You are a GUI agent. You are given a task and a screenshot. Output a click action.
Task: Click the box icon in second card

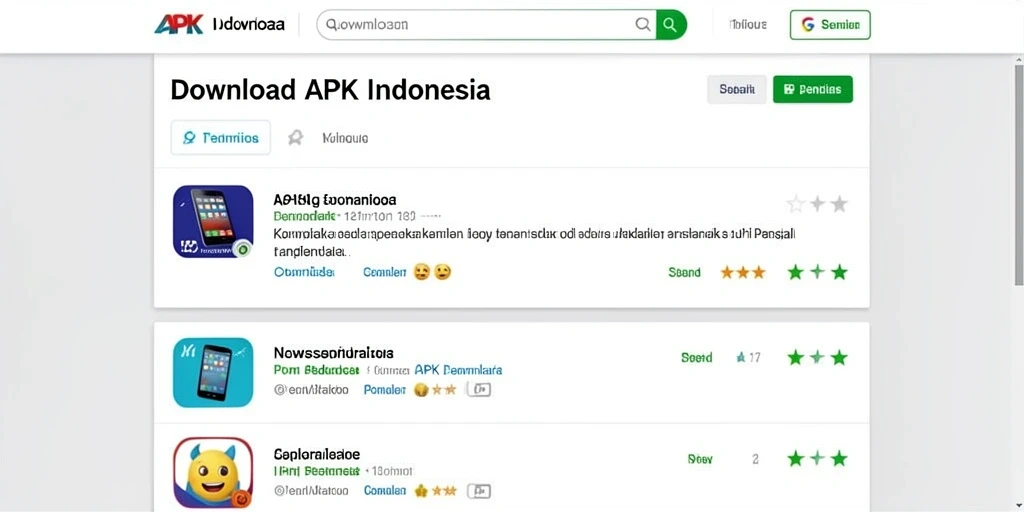coord(479,390)
